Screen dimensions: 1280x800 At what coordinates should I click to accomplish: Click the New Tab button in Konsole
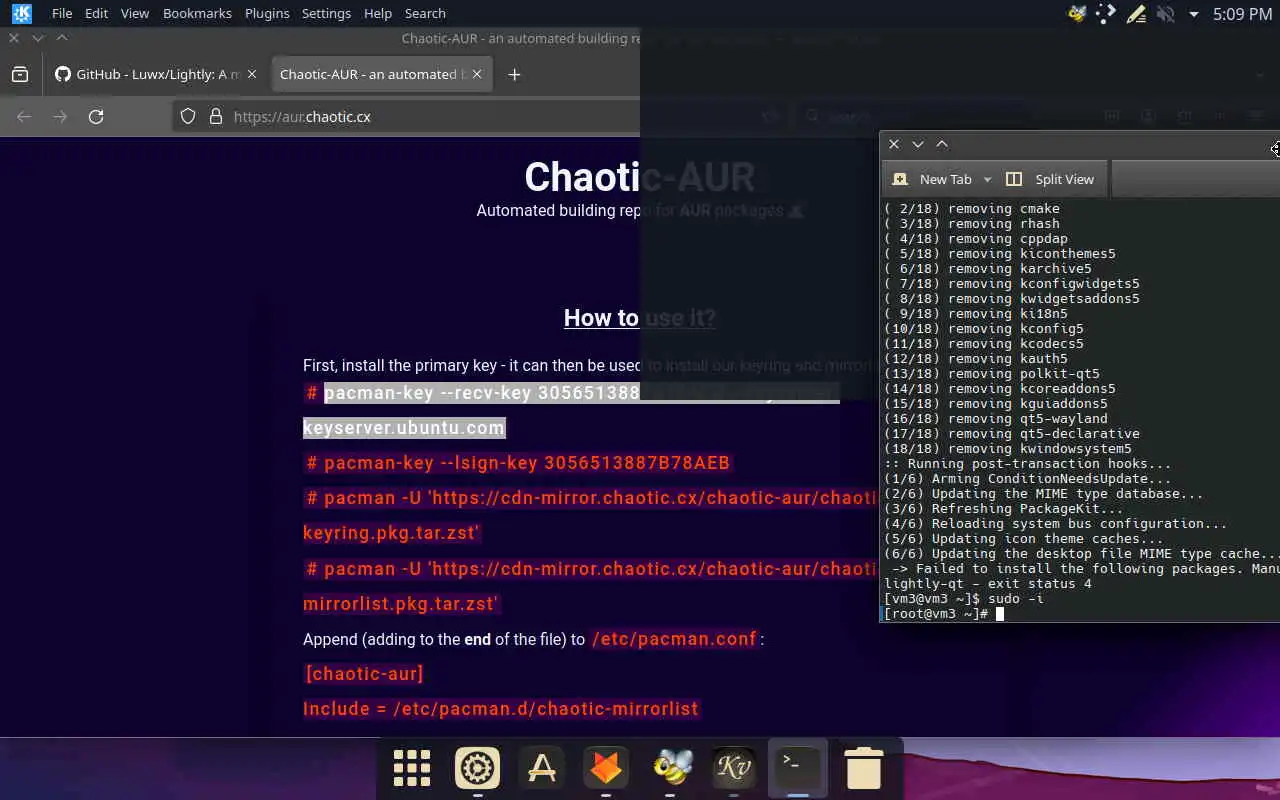[932, 179]
